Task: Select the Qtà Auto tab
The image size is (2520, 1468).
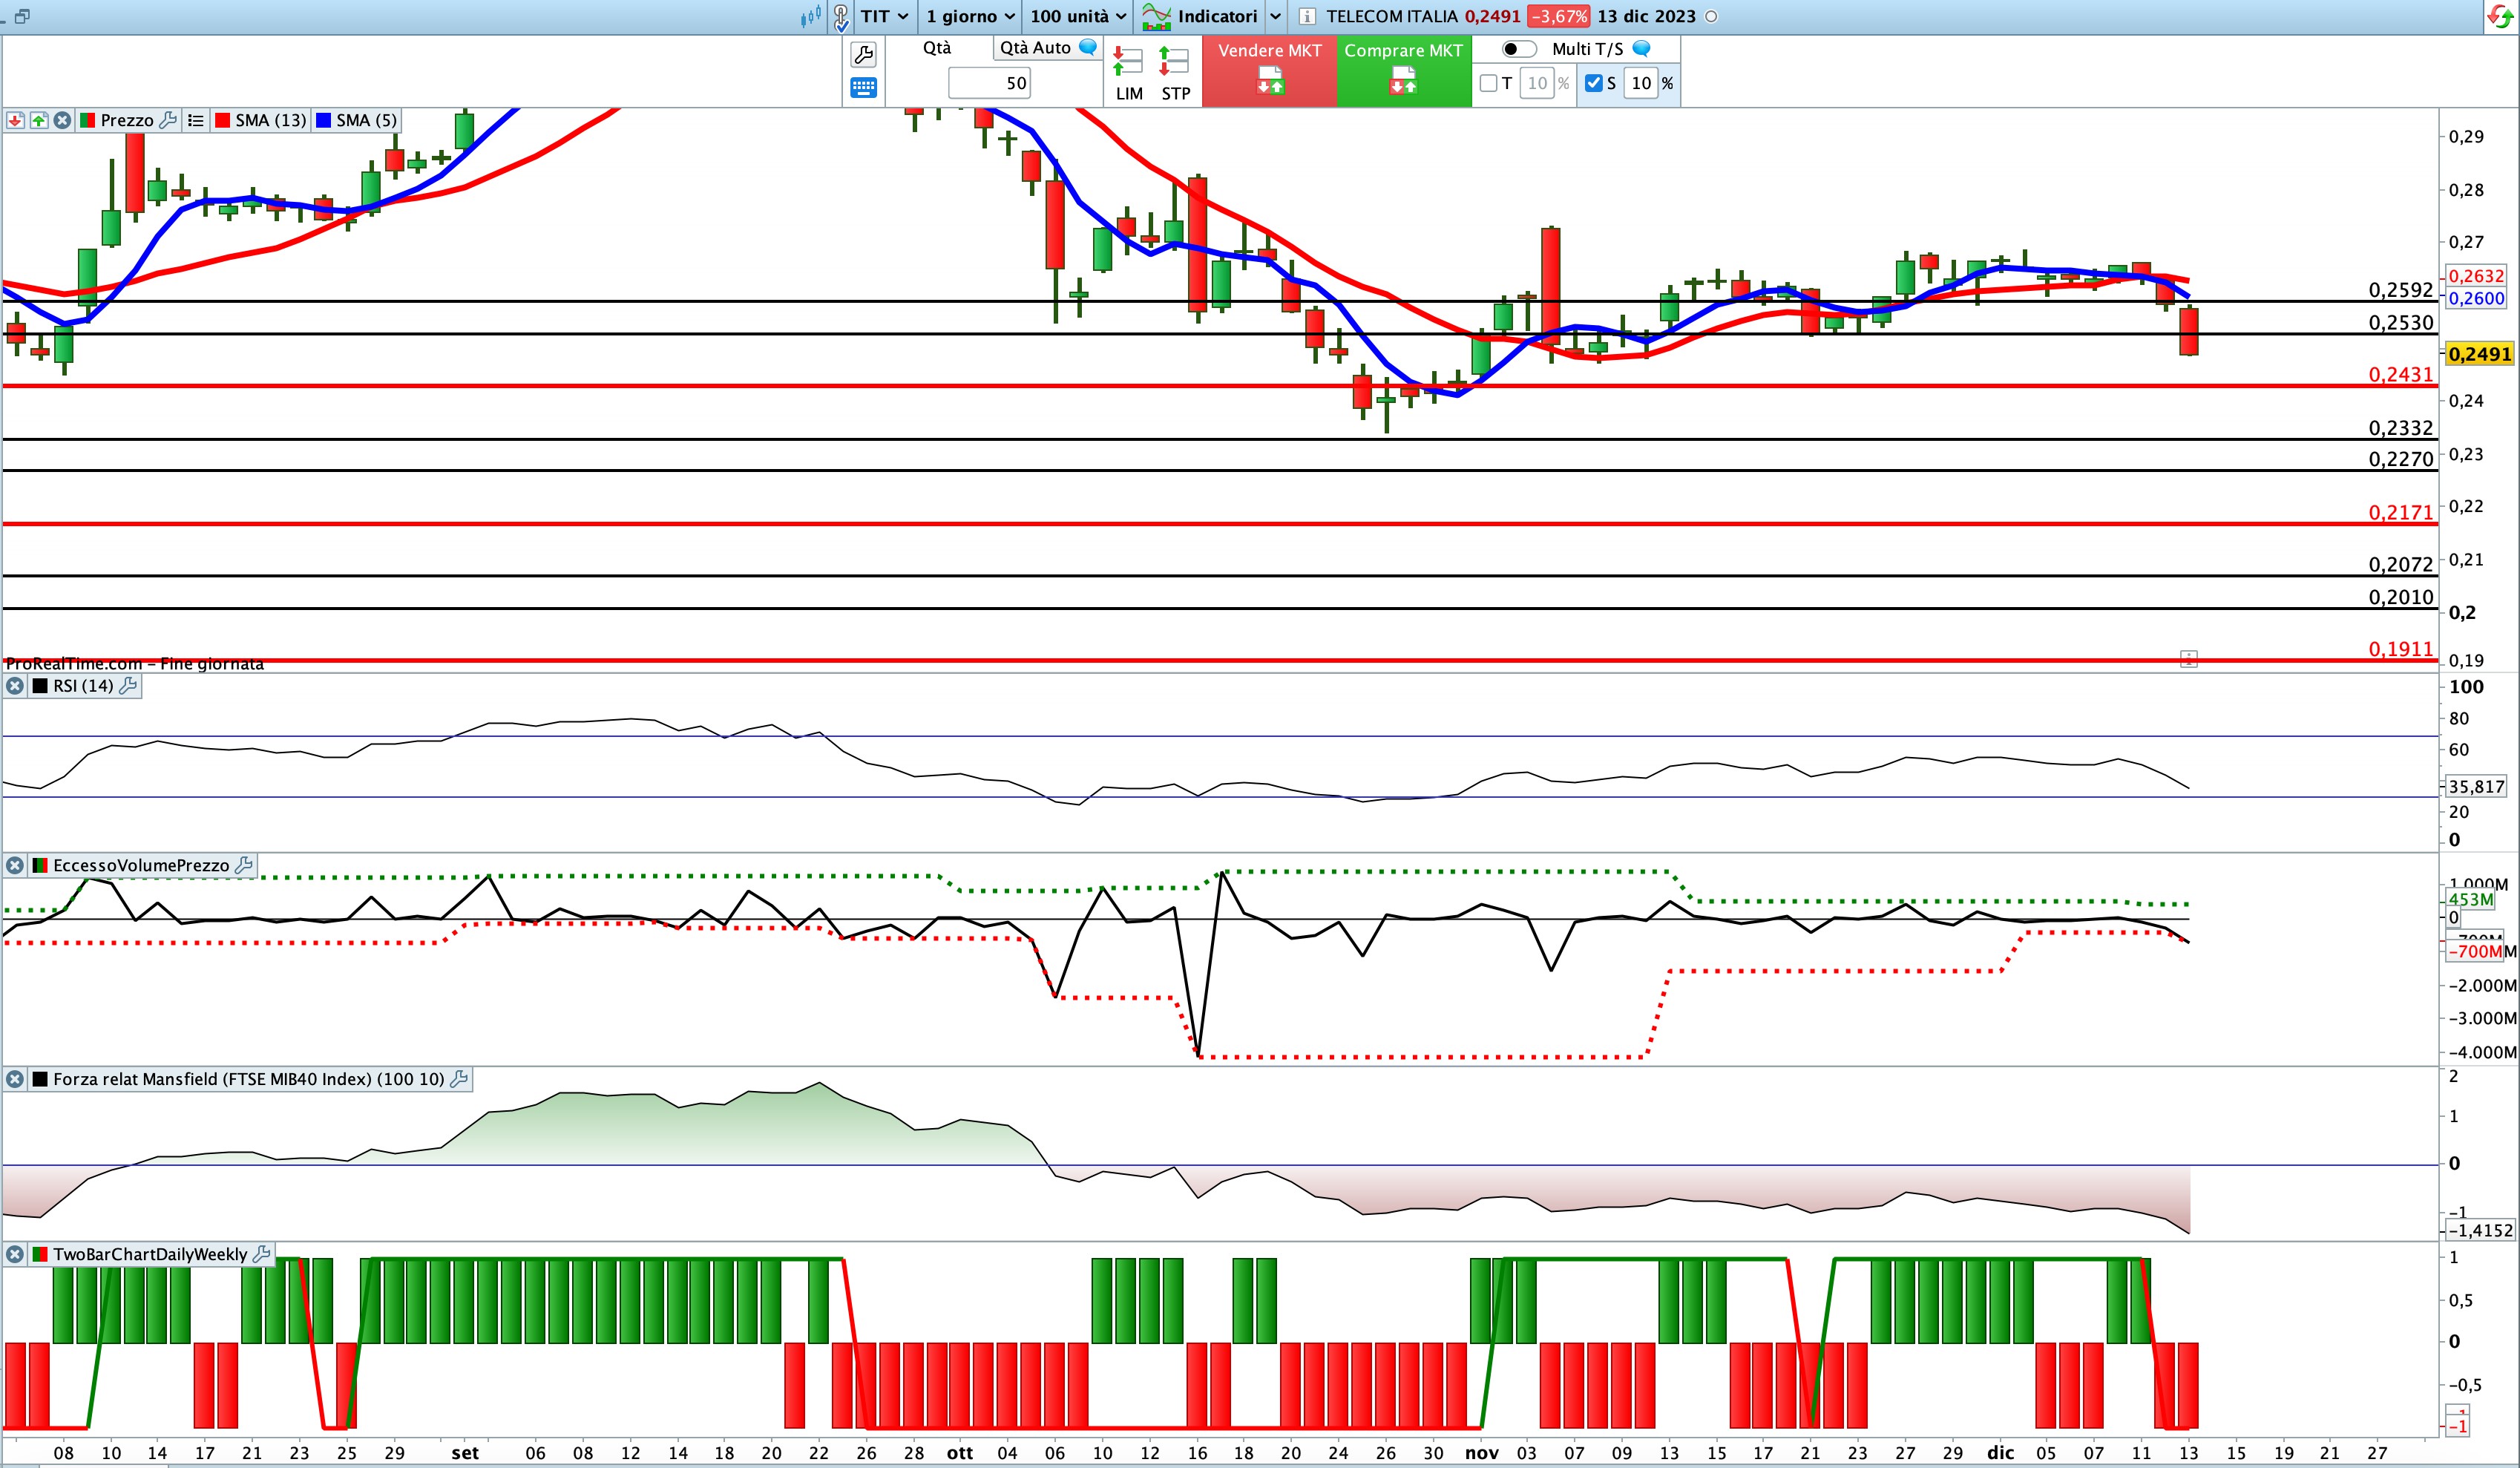Action: (x=1035, y=48)
